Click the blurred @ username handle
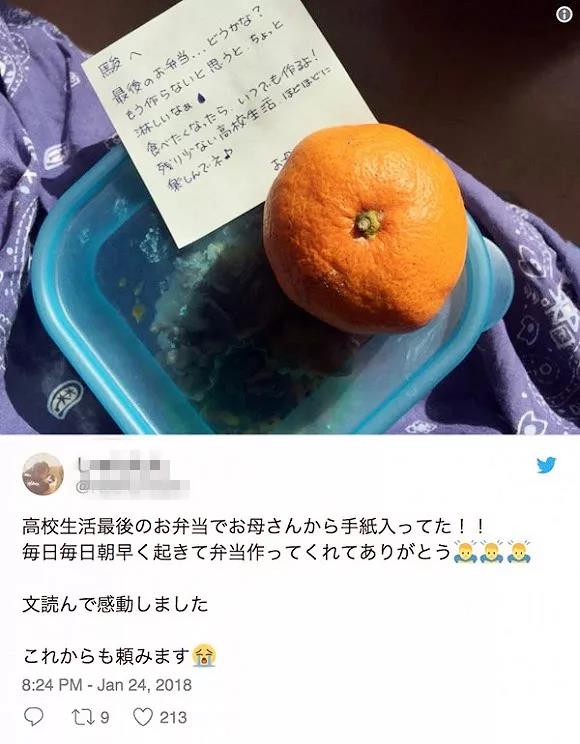This screenshot has height=744, width=580. [x=133, y=486]
